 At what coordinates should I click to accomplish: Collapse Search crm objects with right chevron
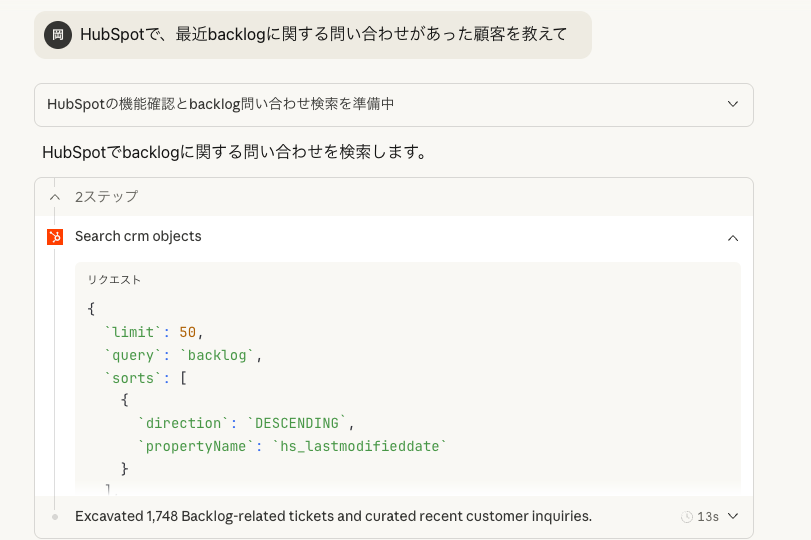pyautogui.click(x=732, y=238)
